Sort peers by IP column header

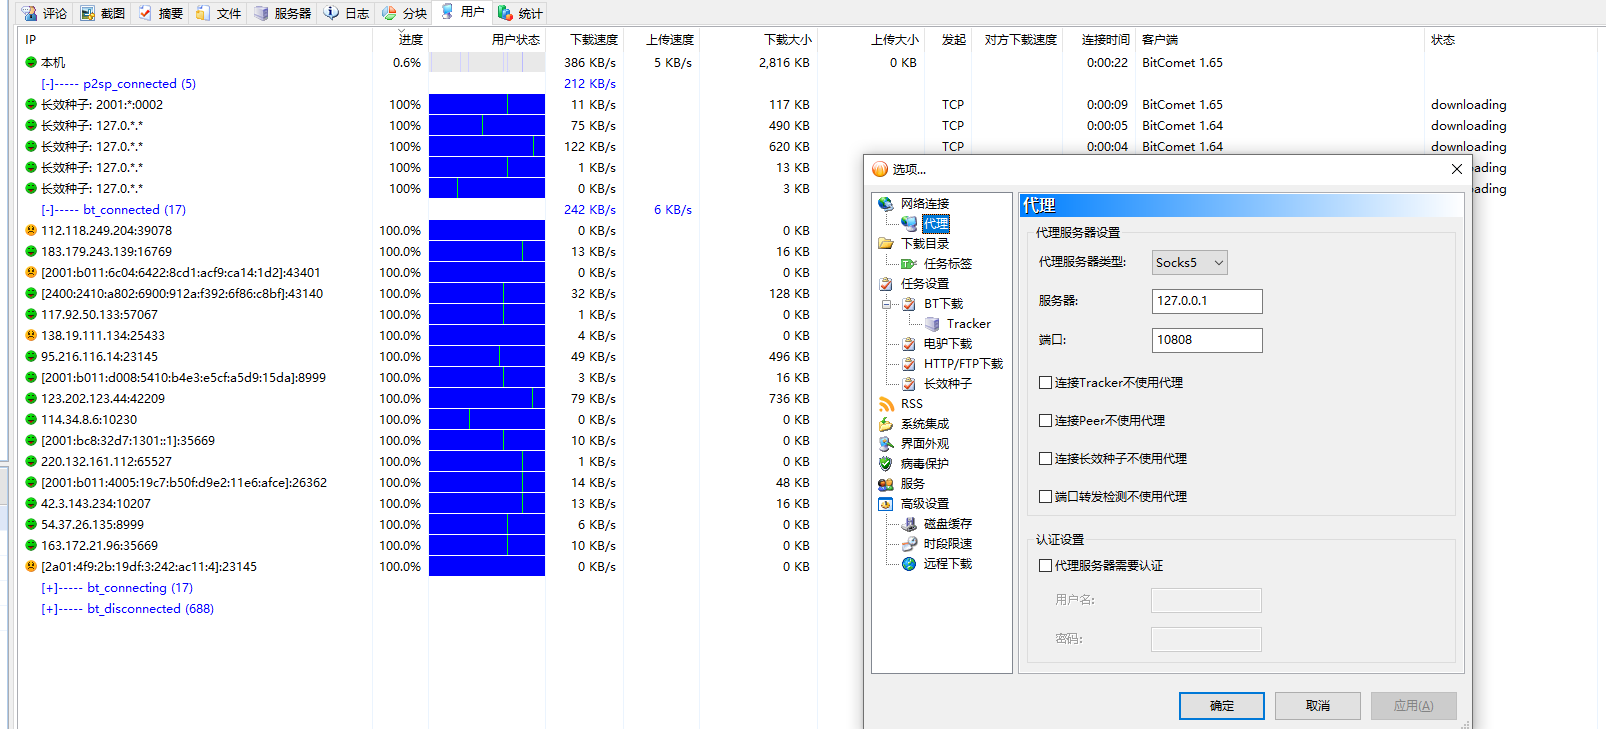195,40
